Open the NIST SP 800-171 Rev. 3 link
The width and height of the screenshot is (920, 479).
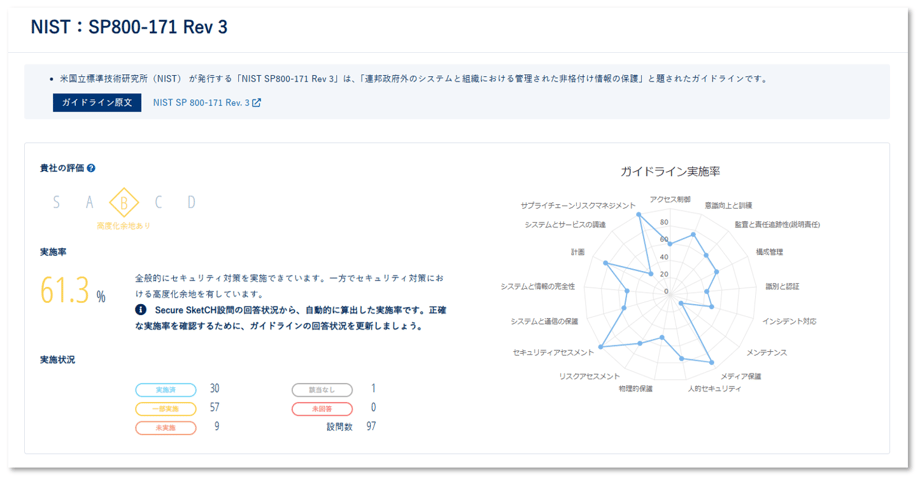201,103
